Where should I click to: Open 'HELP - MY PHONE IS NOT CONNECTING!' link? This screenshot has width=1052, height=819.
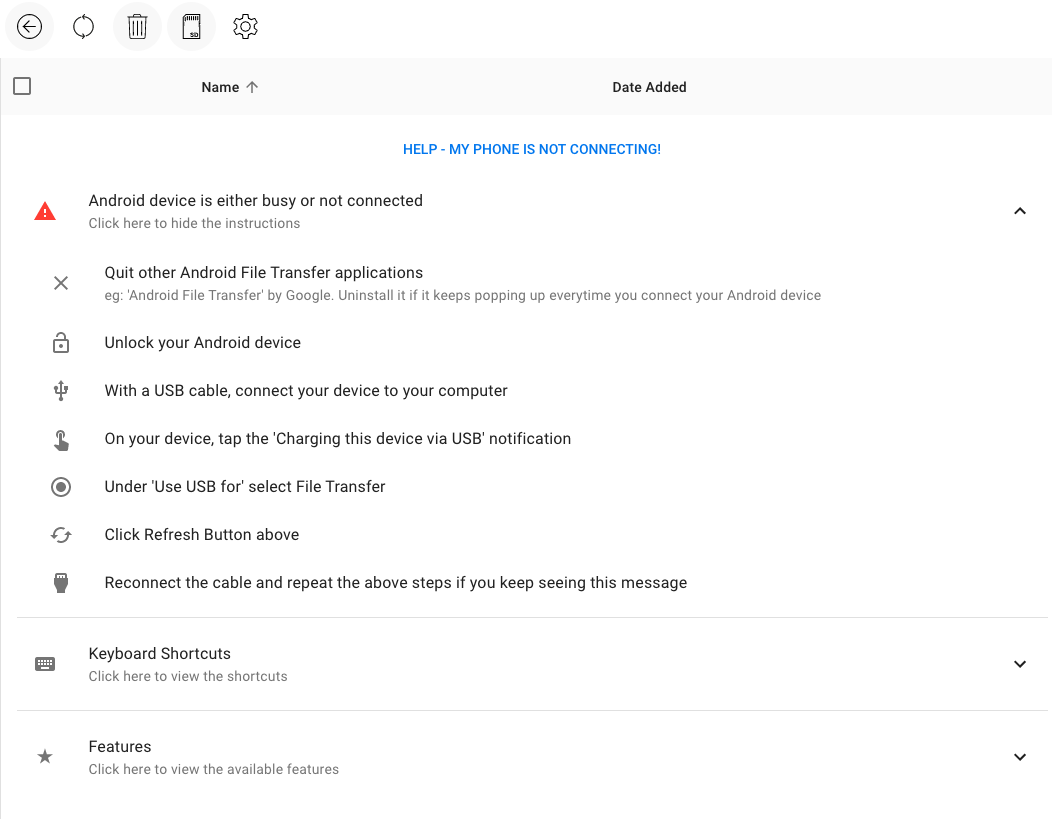[531, 149]
